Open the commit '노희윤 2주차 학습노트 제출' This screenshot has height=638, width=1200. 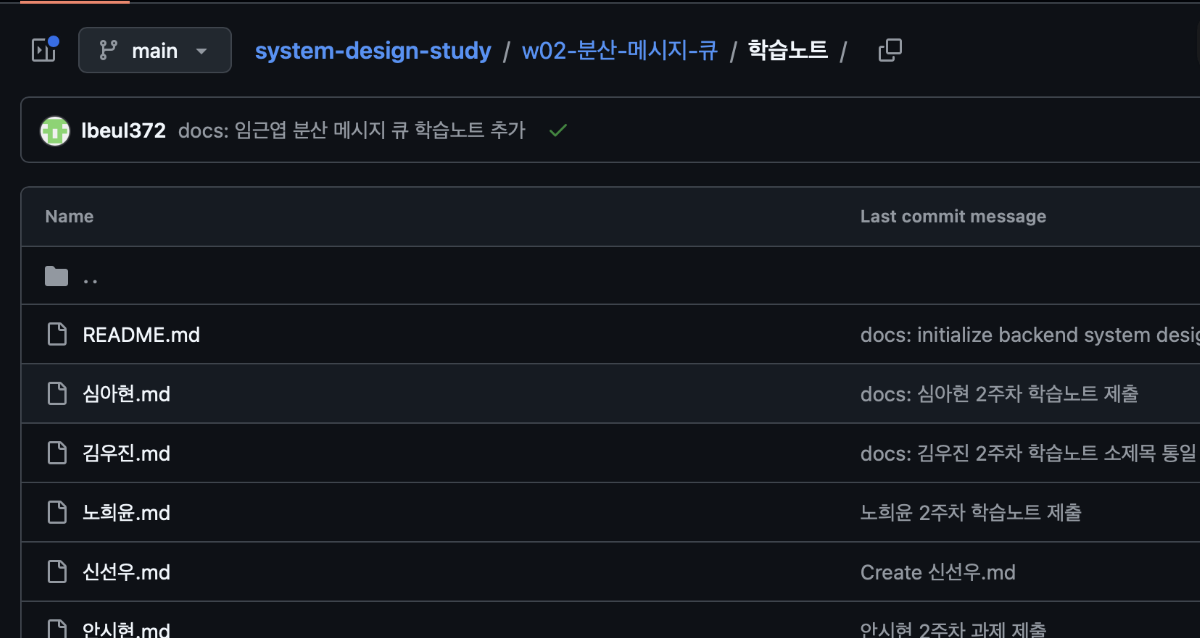click(x=971, y=513)
